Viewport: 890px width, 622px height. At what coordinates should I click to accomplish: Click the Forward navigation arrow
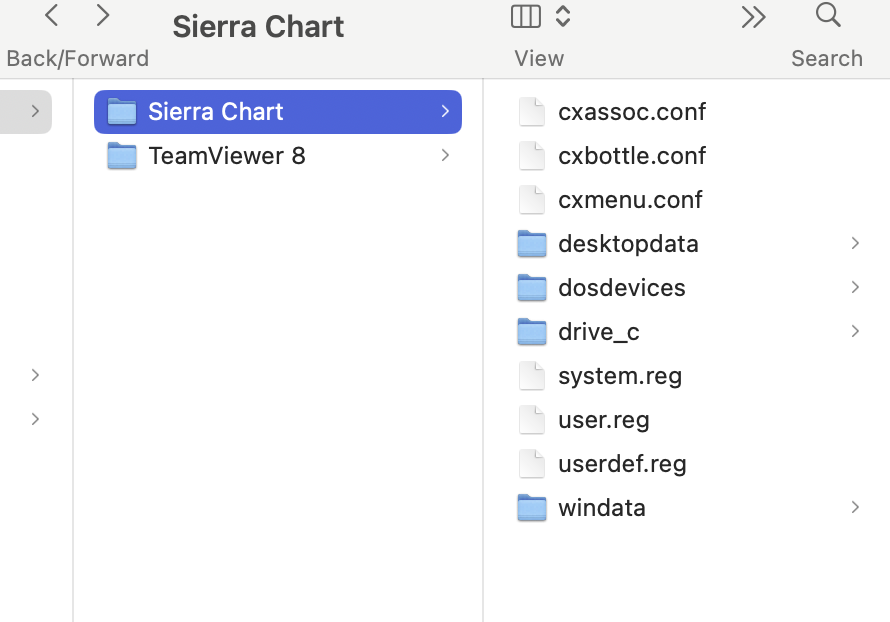point(102,15)
